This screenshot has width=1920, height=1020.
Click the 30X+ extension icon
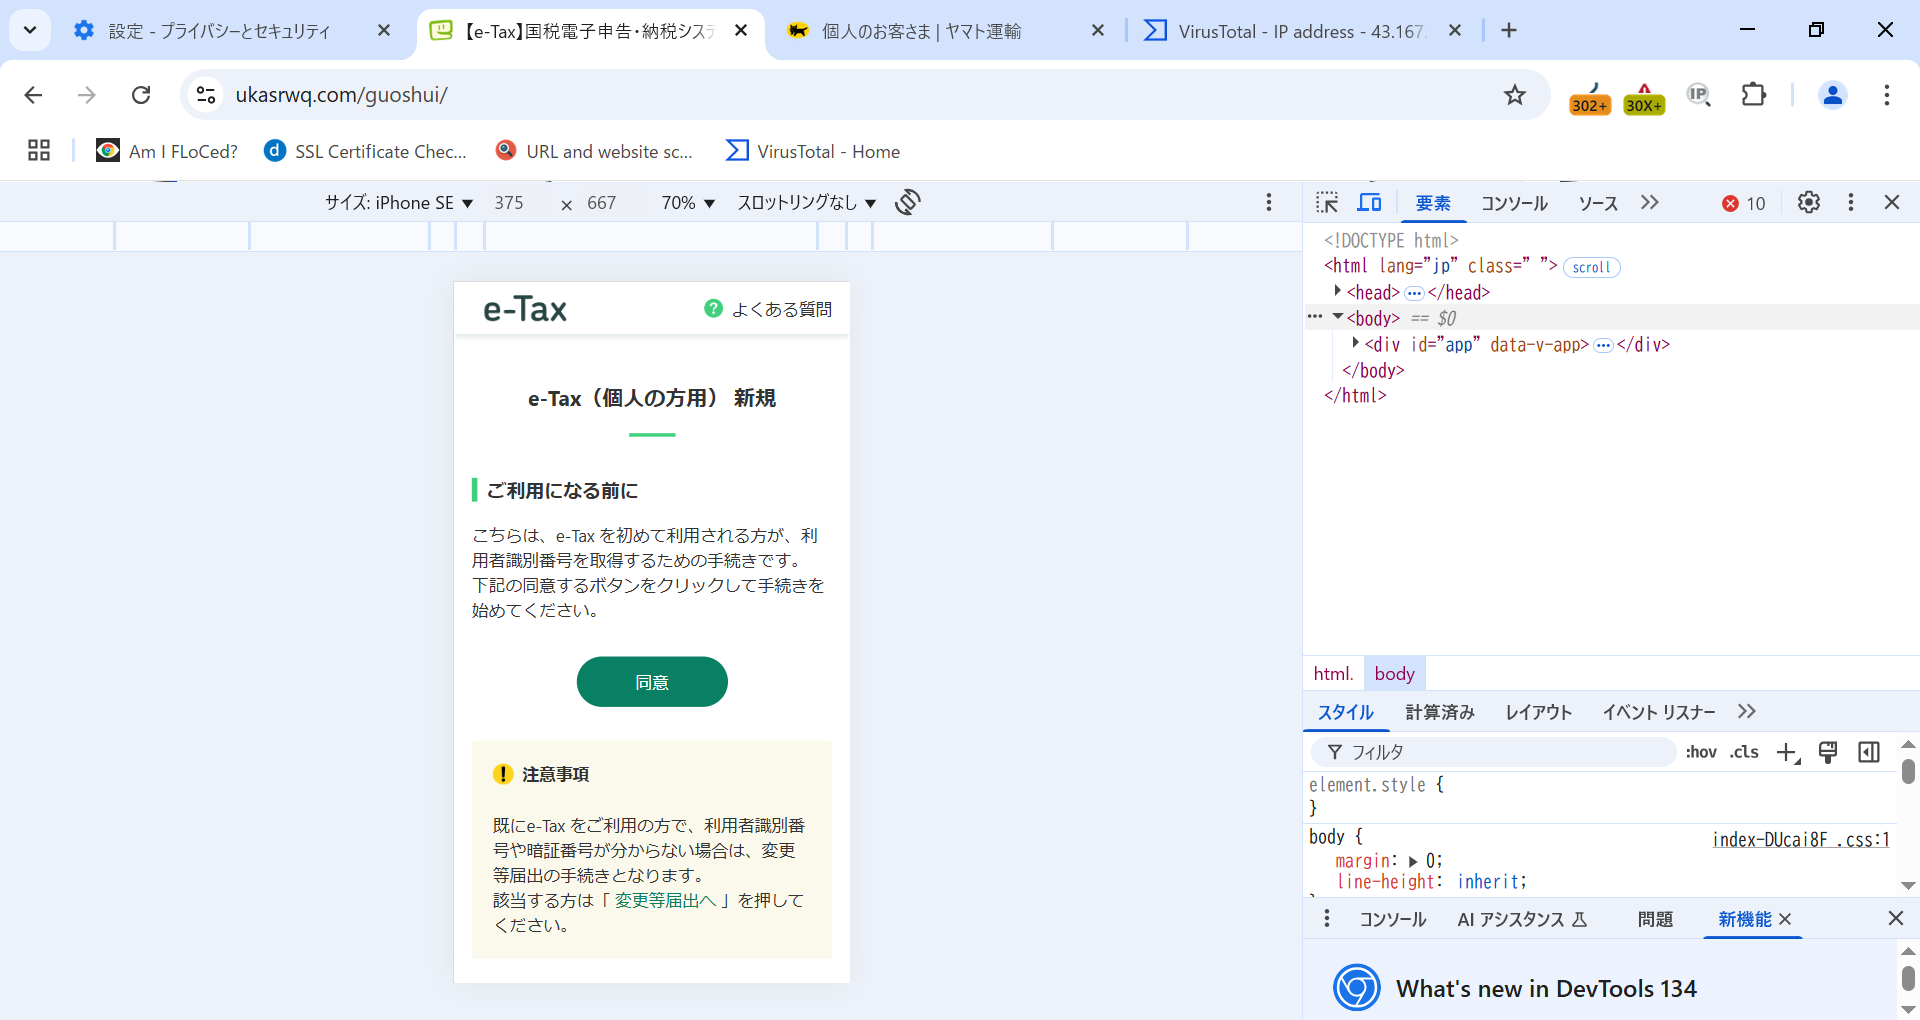(x=1644, y=99)
